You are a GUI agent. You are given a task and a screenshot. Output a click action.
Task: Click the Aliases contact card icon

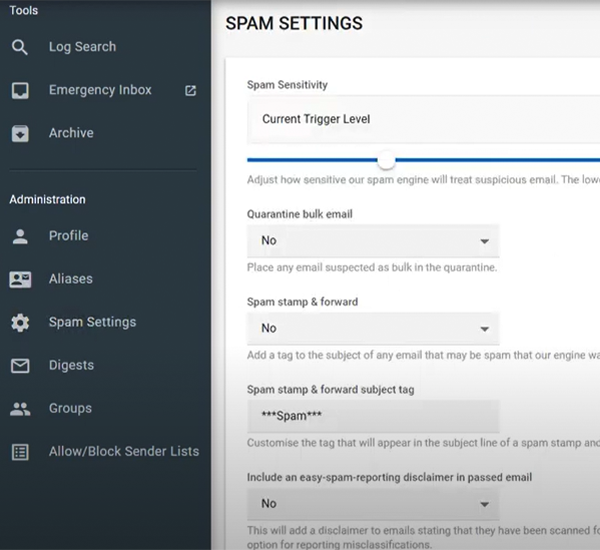click(x=20, y=279)
